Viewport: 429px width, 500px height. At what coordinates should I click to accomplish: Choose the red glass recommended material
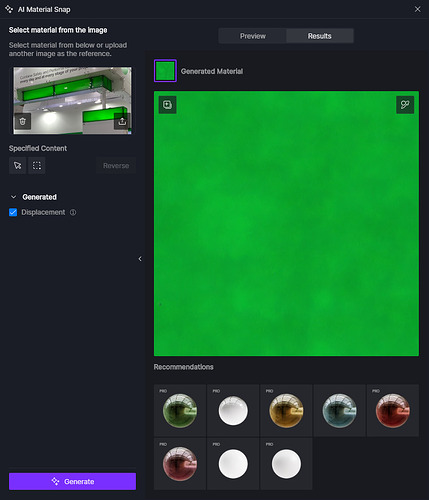pyautogui.click(x=393, y=410)
